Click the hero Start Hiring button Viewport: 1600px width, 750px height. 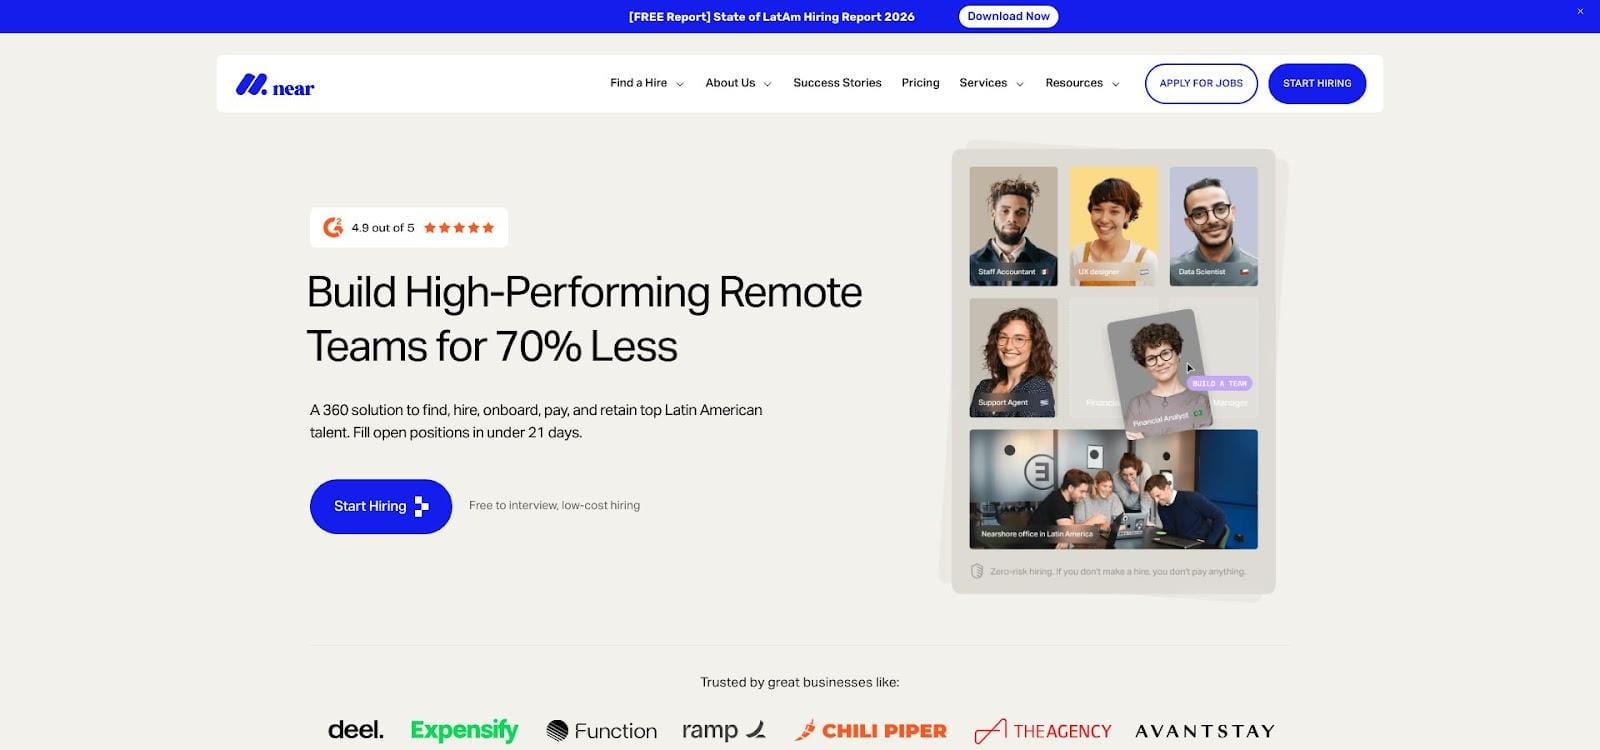pyautogui.click(x=381, y=506)
